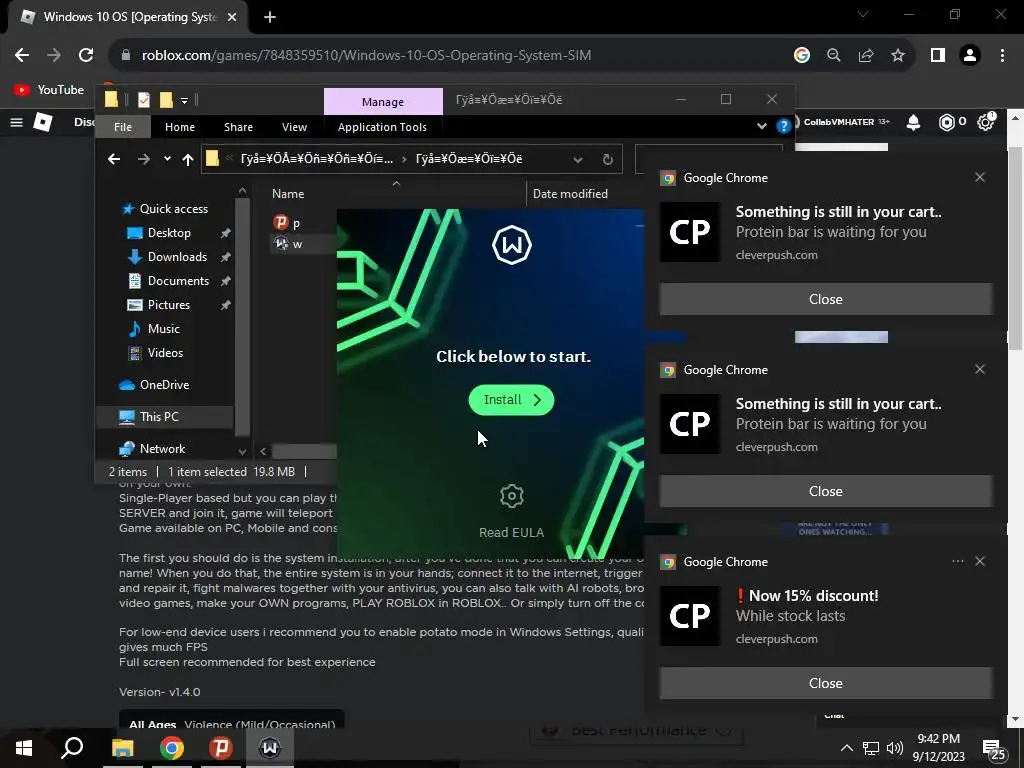Open Chrome zoom magnifier icon
The image size is (1024, 768).
click(834, 56)
